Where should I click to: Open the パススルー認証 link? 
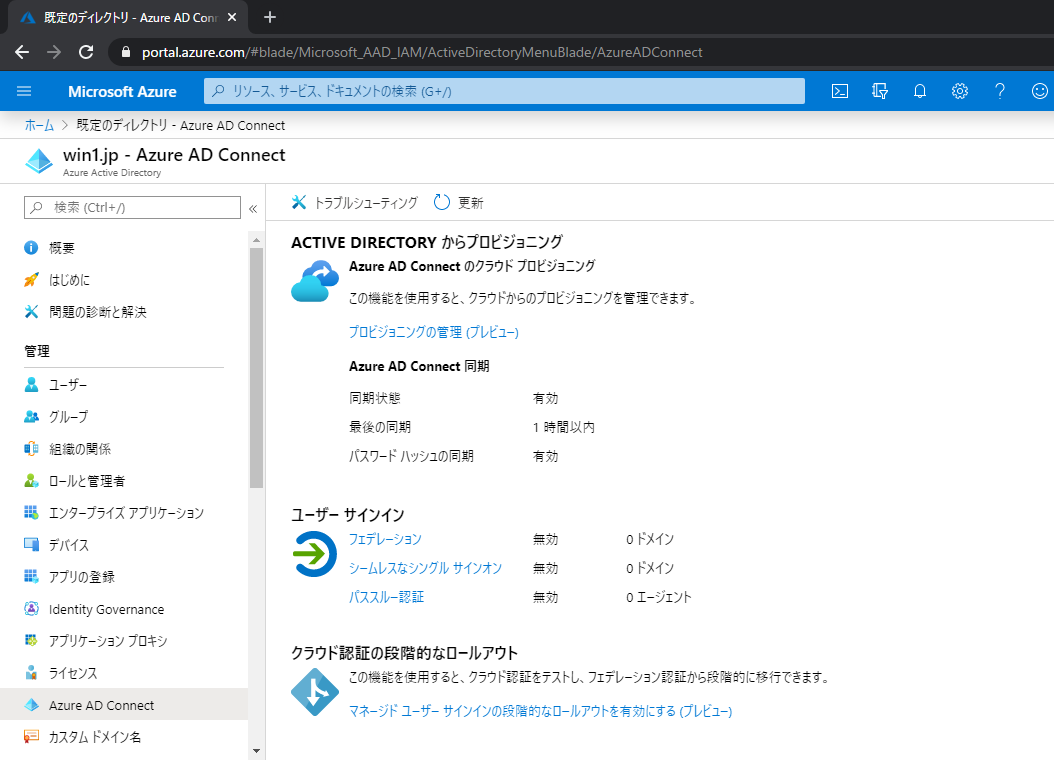(387, 597)
